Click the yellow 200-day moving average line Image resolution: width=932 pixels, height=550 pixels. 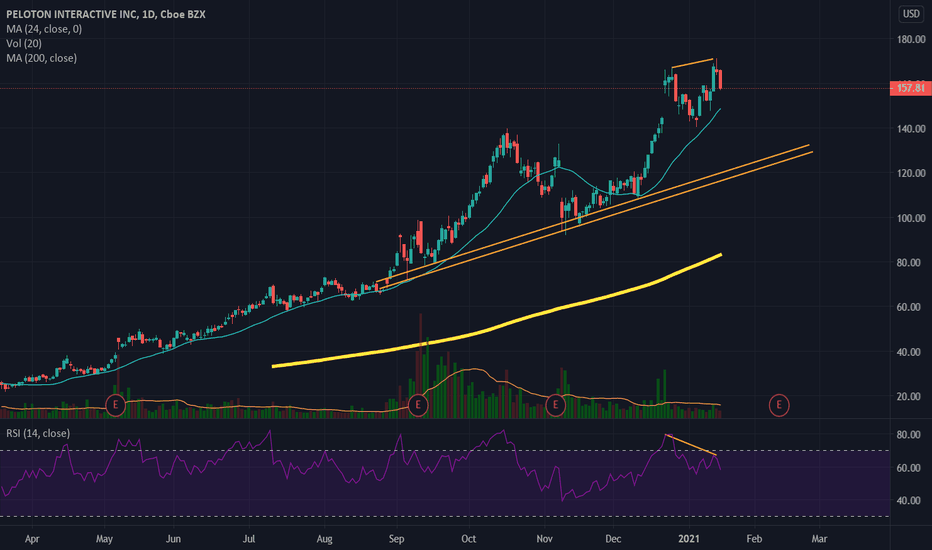[x=499, y=325]
